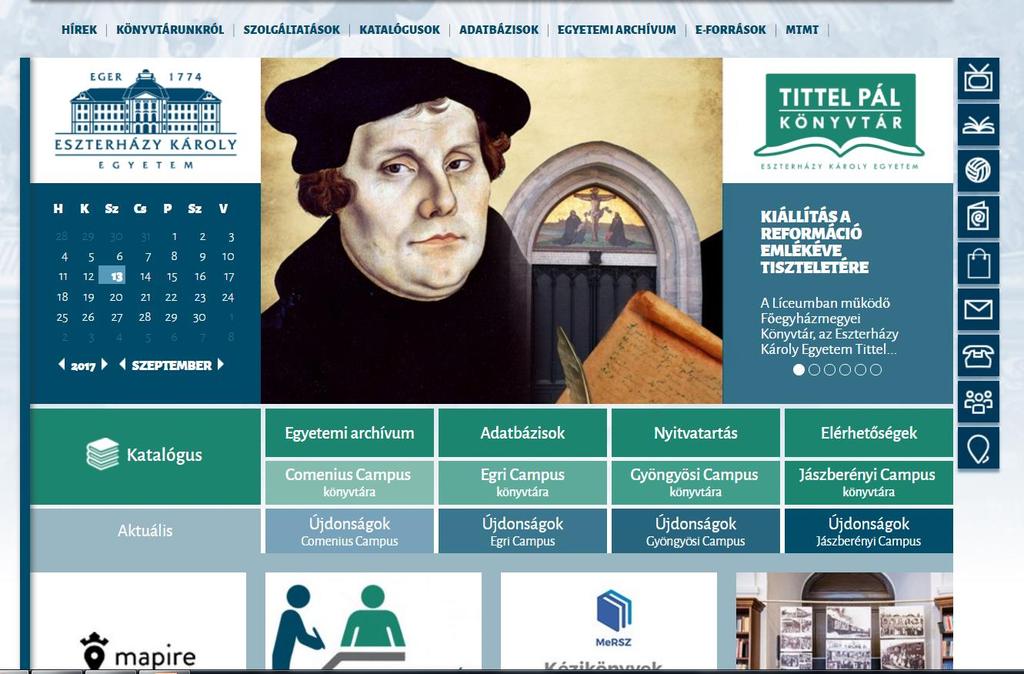
Task: Open EGYETEMI ARCHÍVUM in the top navigation
Action: coord(616,29)
